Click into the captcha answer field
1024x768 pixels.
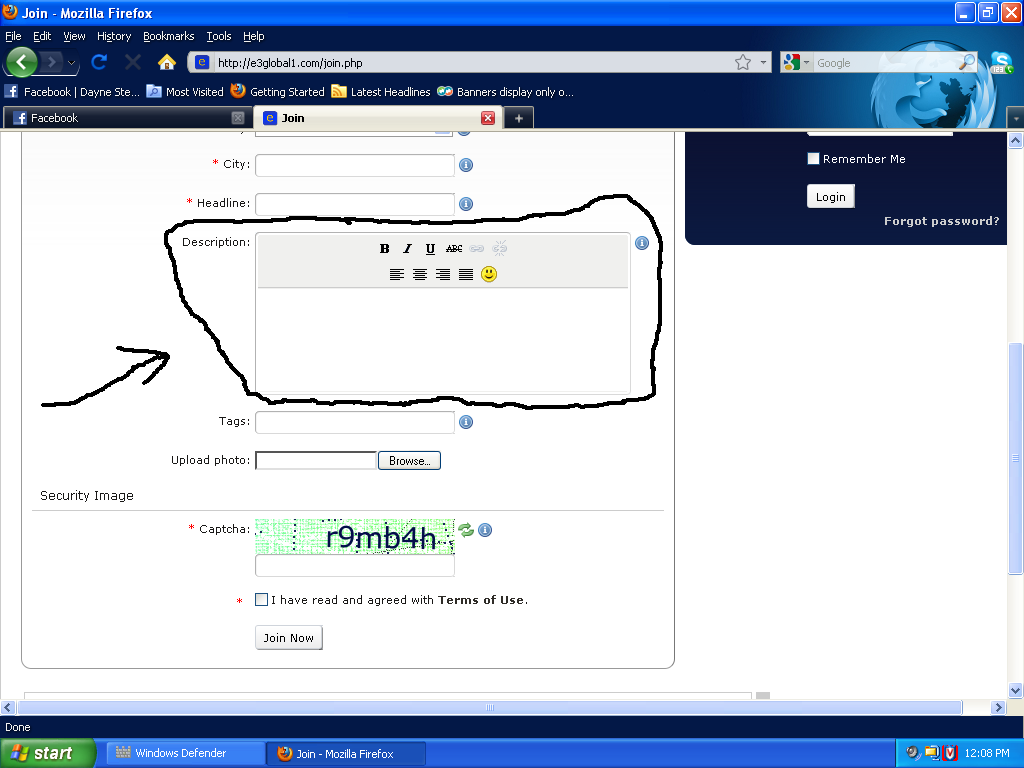coord(355,566)
